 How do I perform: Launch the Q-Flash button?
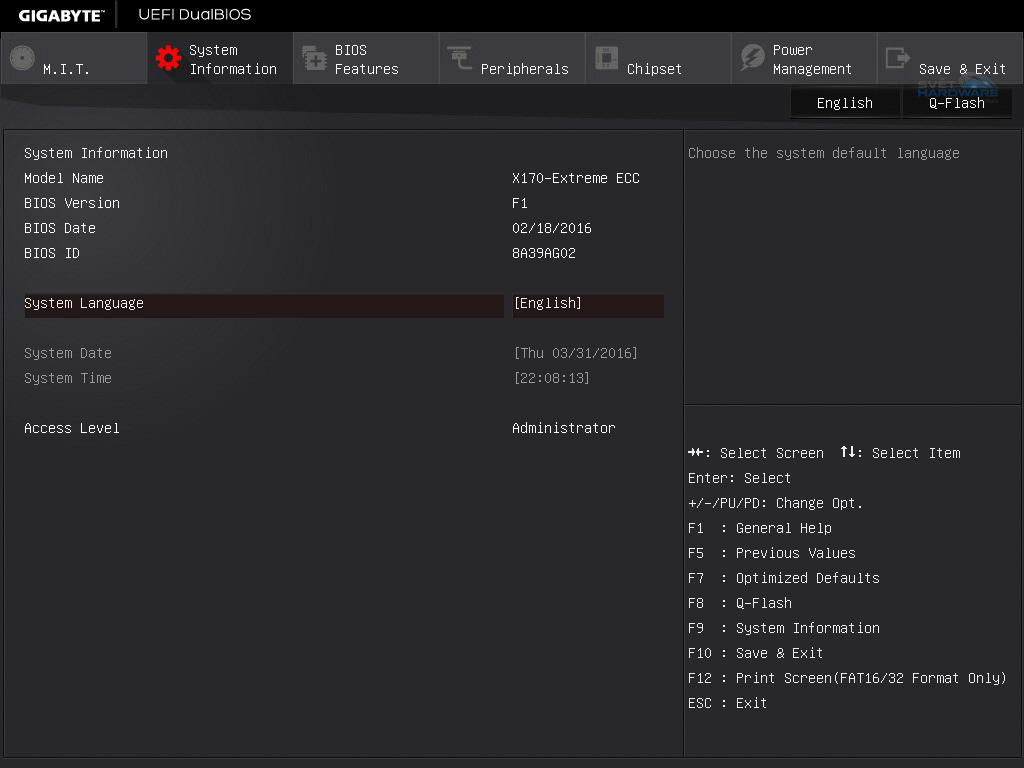(956, 103)
